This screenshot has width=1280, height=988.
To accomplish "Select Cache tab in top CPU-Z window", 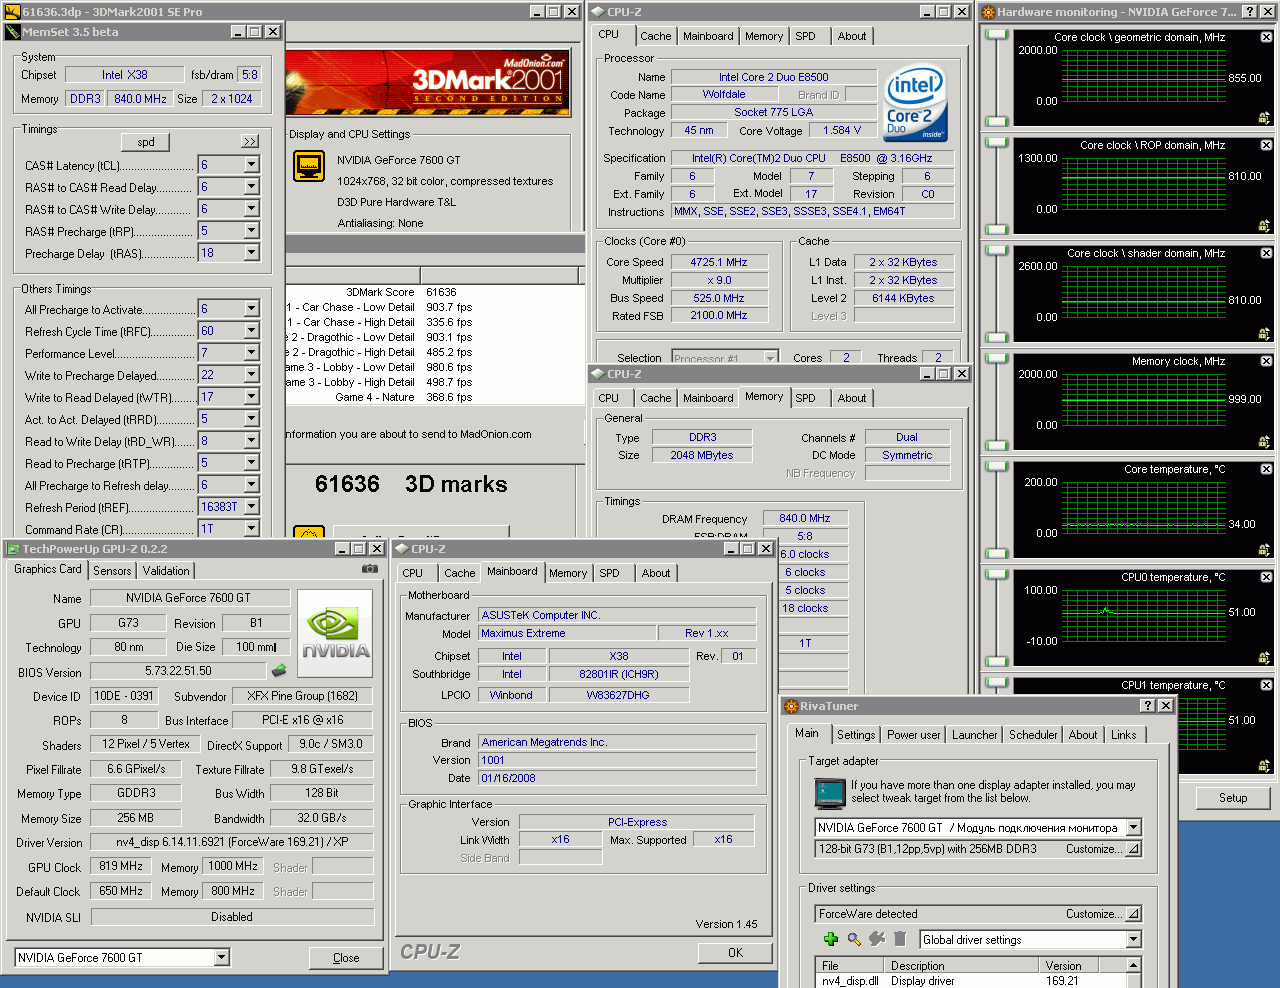I will (x=656, y=36).
